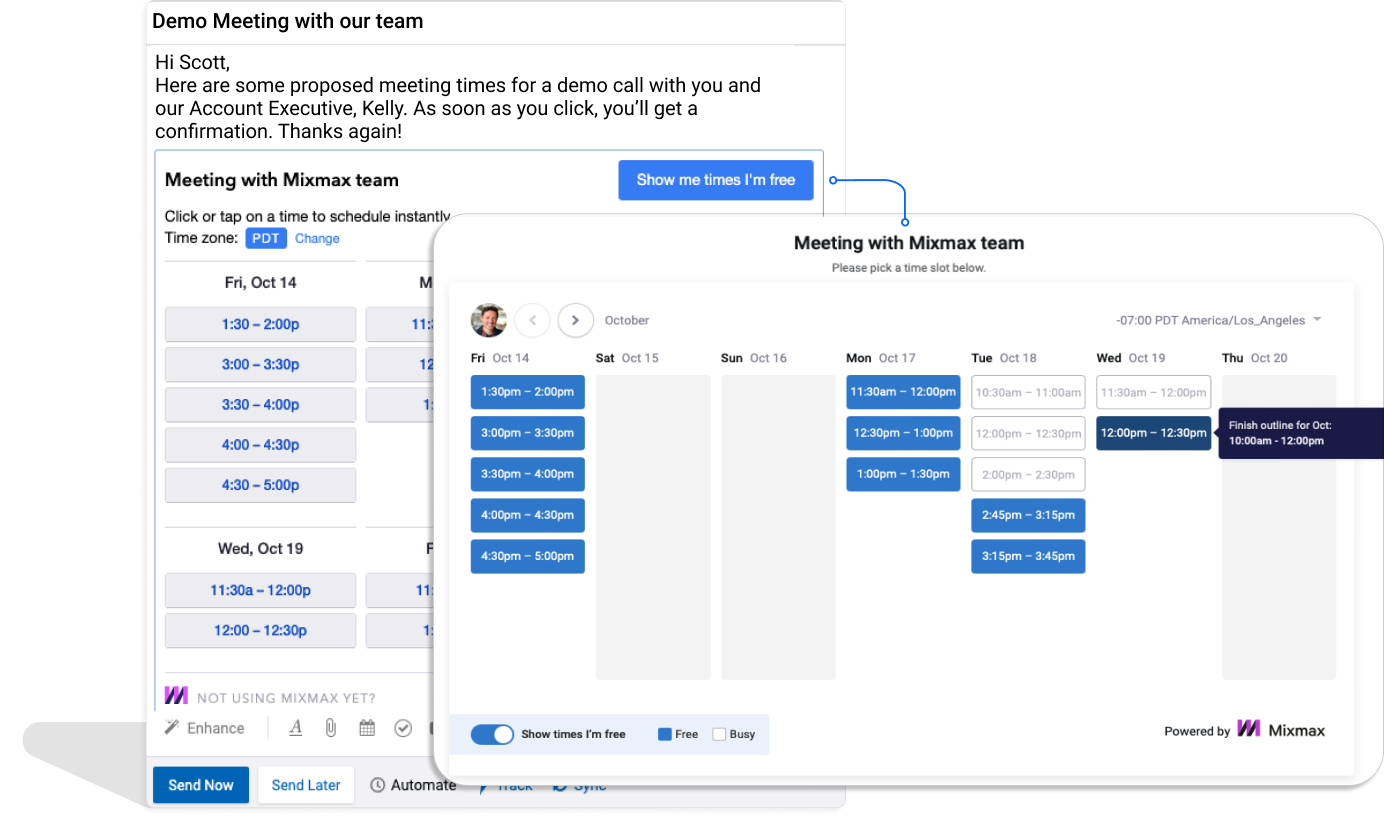Click the email's 'Wed, Oct 19' heading
Image resolution: width=1384 pixels, height=817 pixels.
coord(260,549)
